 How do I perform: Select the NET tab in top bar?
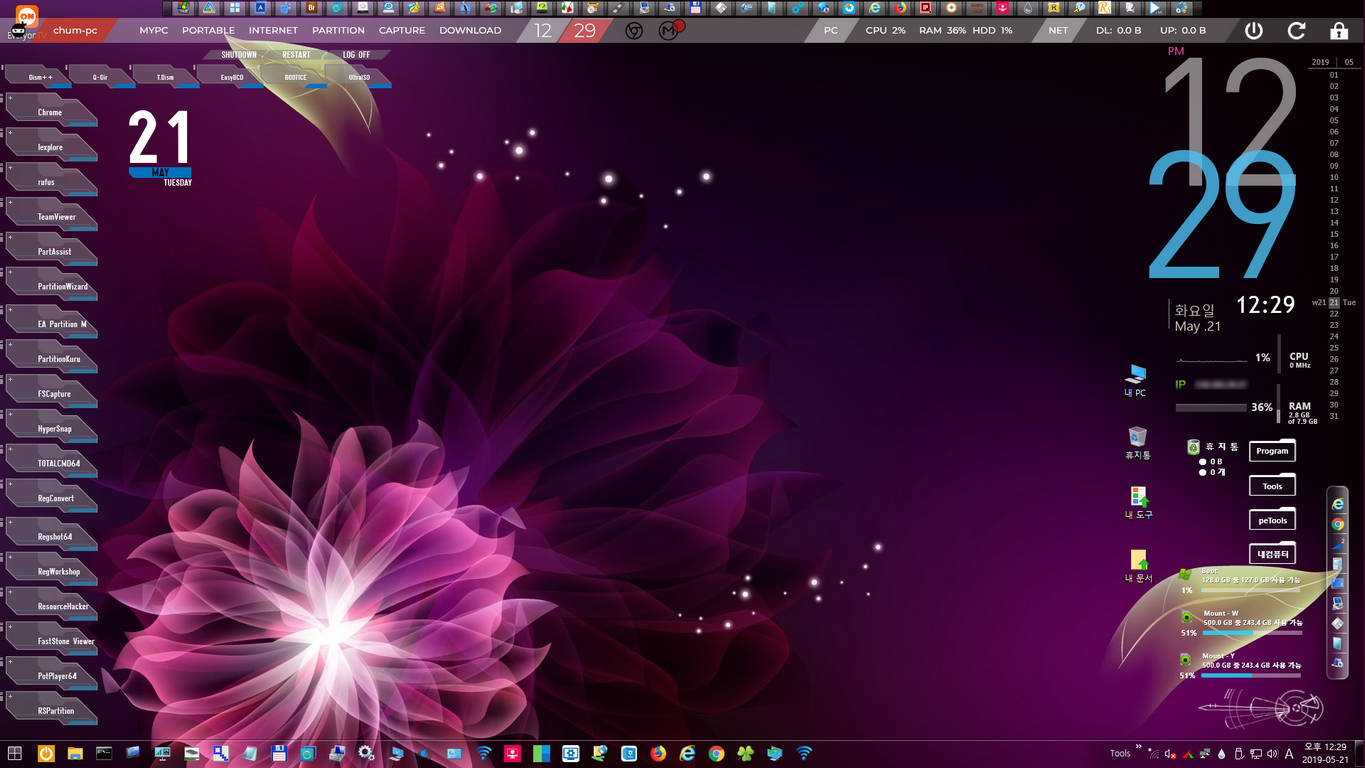point(1058,30)
